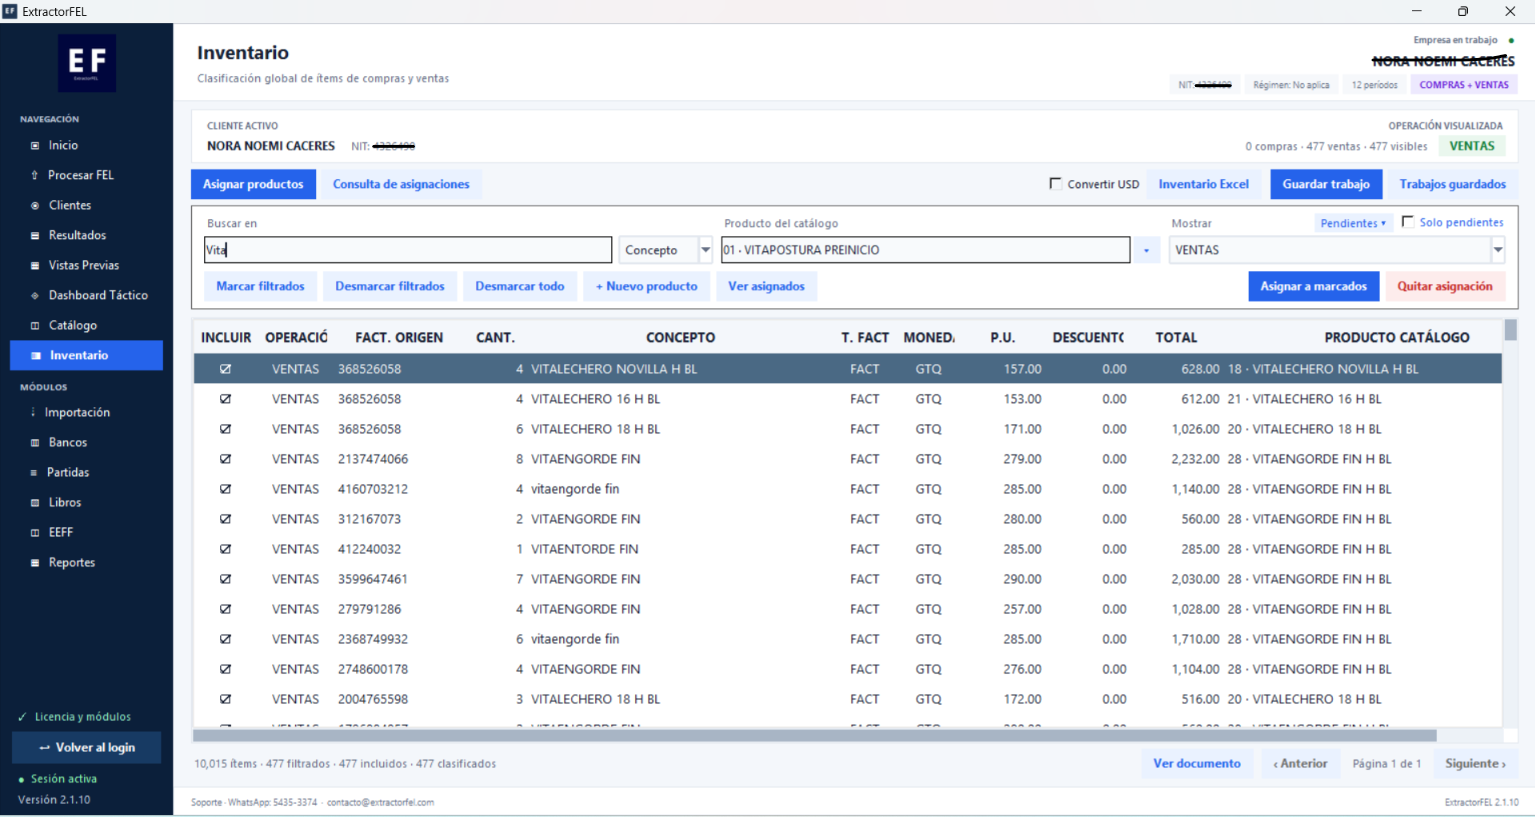
Task: Toggle the Solo pendientes checkbox
Action: click(x=1407, y=222)
